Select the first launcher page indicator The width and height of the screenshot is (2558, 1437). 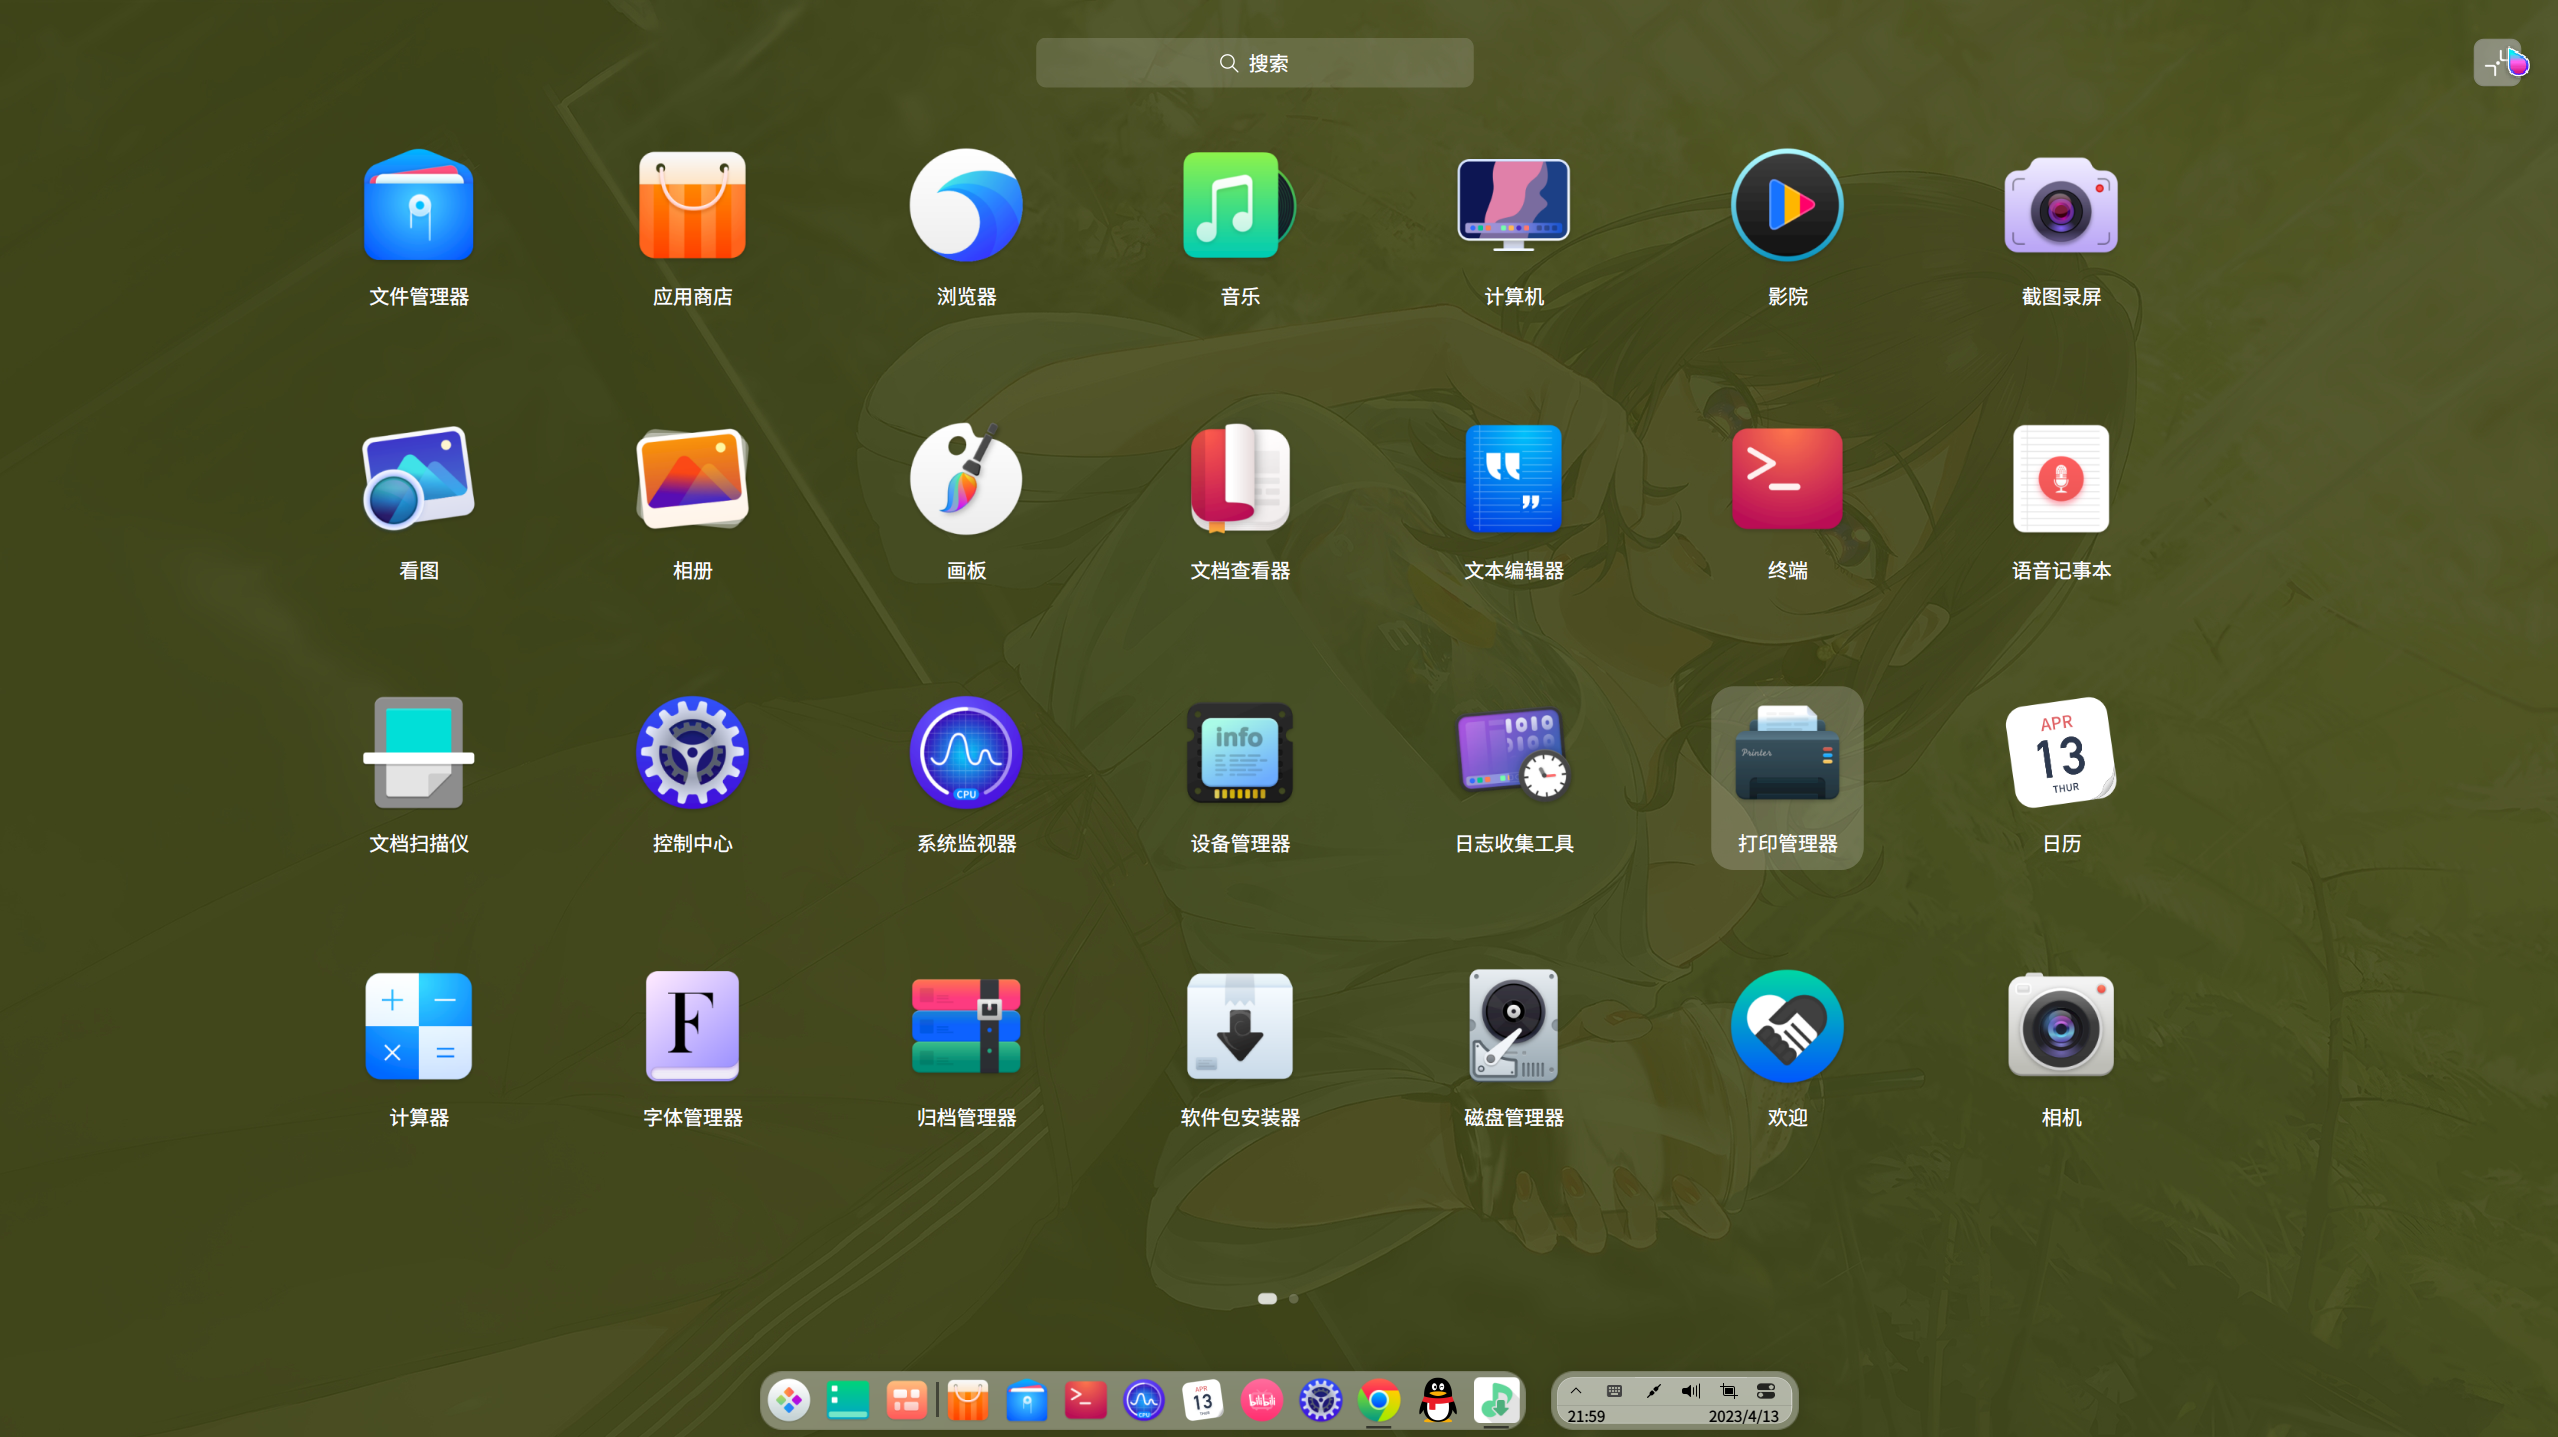click(1266, 1298)
